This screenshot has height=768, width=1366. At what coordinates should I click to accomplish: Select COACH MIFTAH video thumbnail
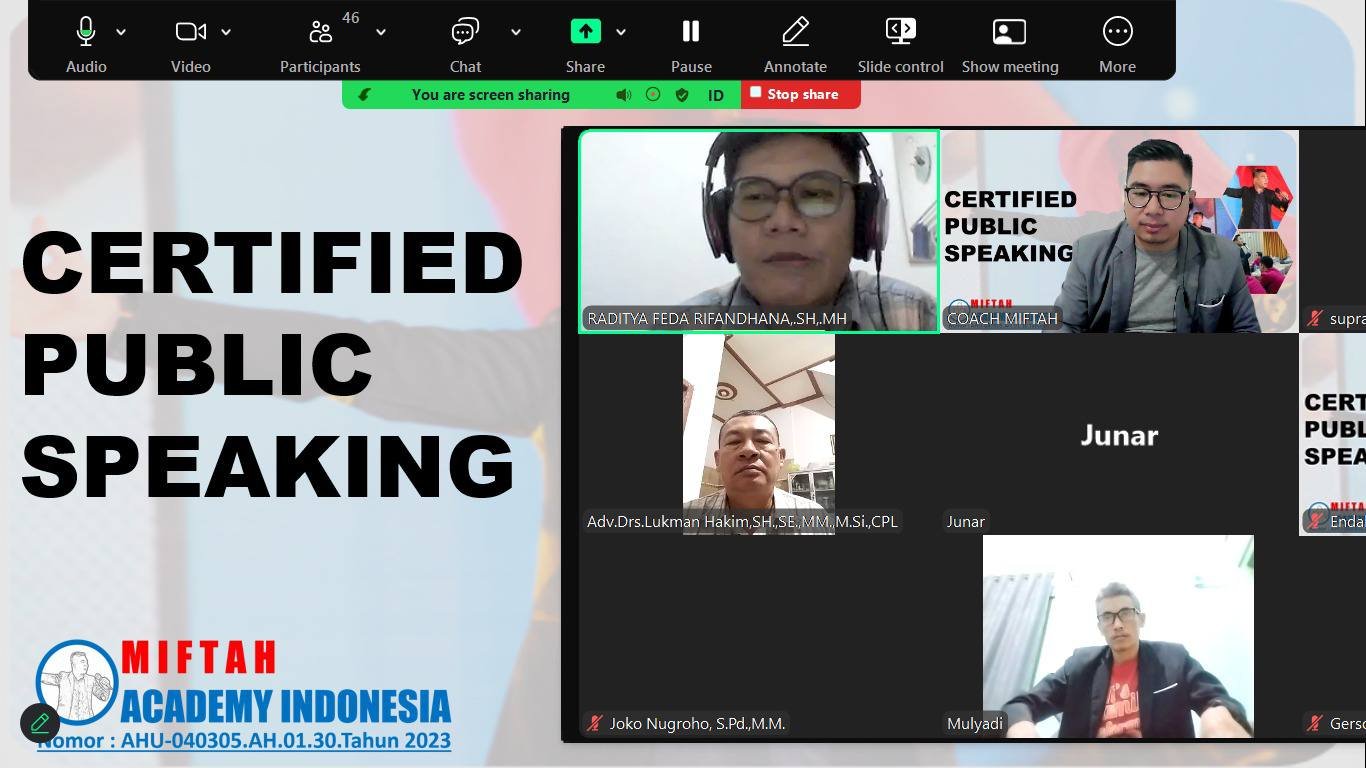coord(1118,231)
